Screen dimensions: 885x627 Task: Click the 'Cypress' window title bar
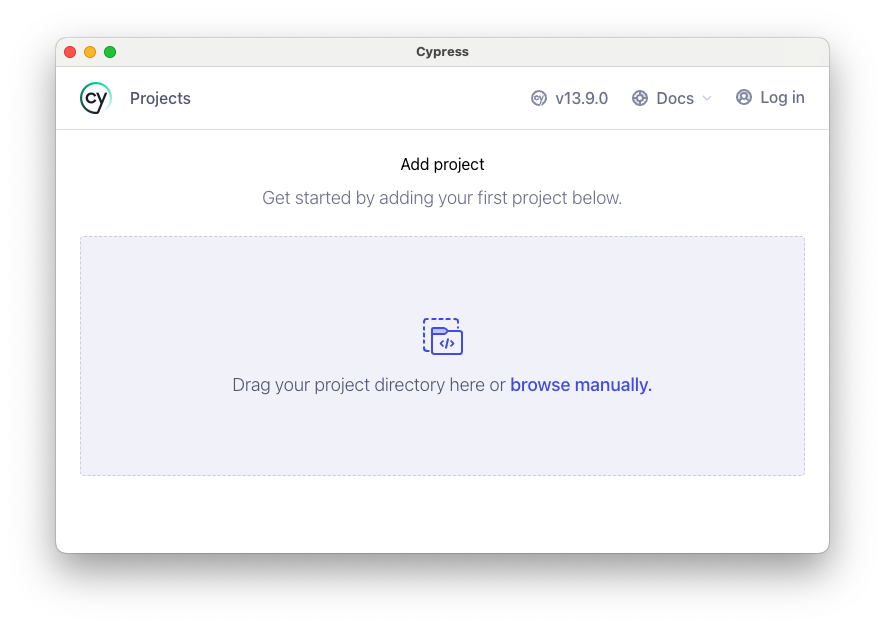point(442,52)
